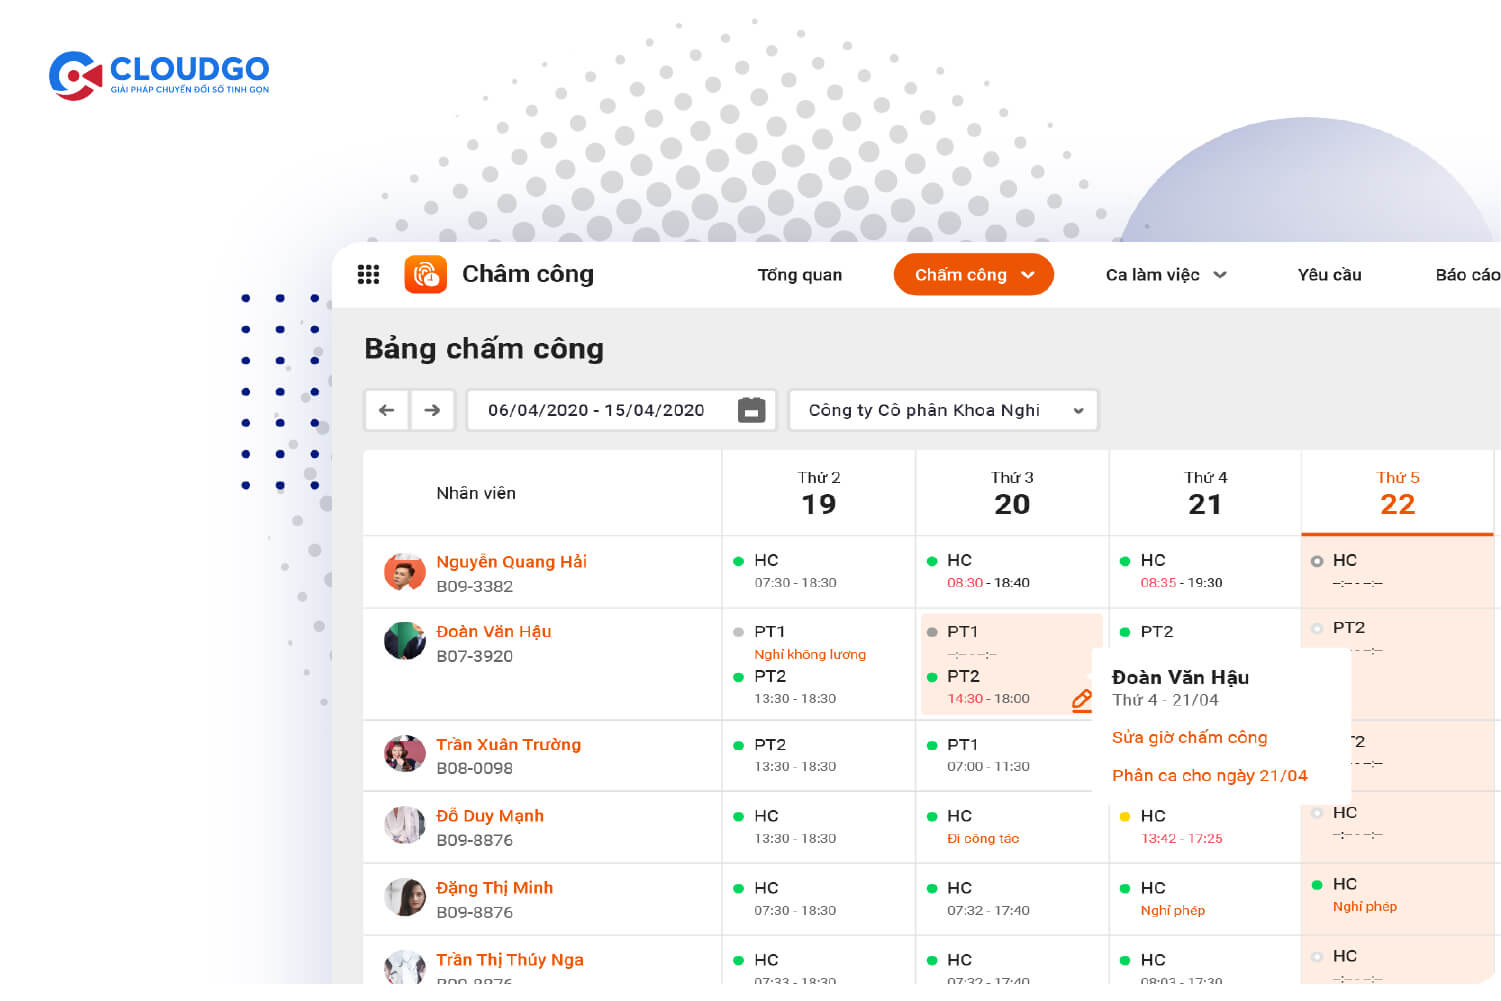
Task: Click Đặng Thị Minh's avatar
Action: (x=404, y=898)
